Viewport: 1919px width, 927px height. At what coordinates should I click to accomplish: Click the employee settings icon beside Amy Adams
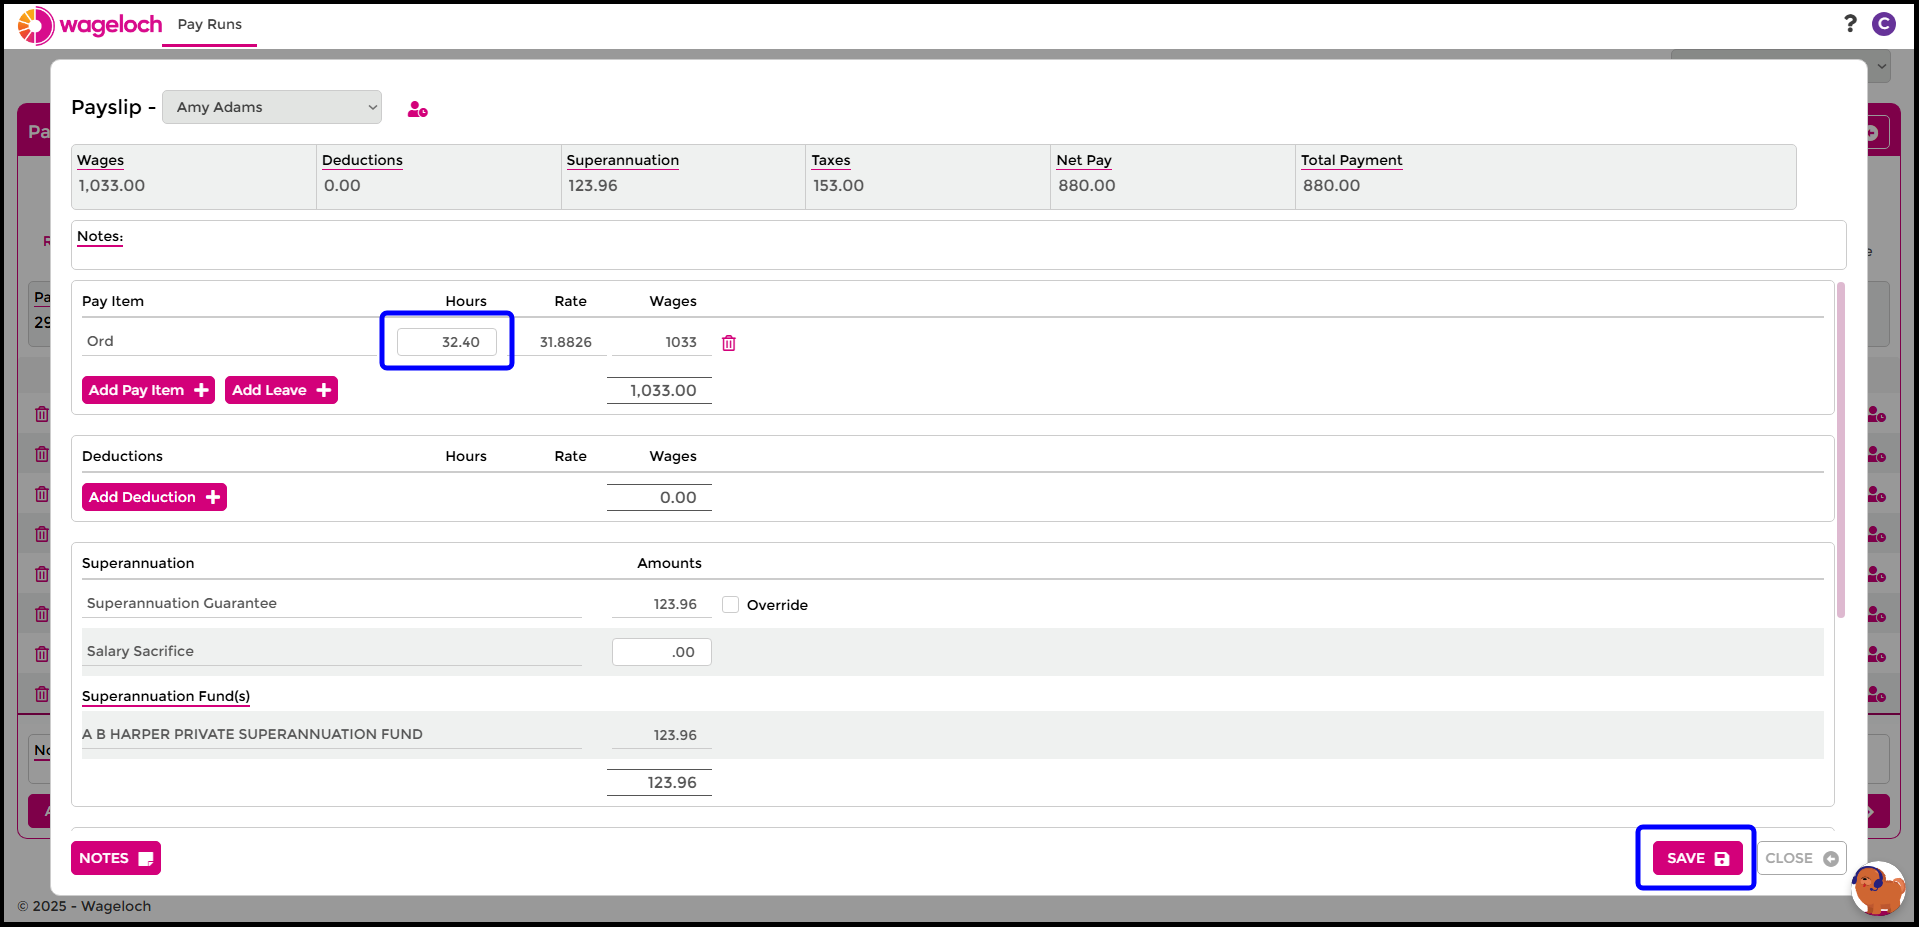(x=417, y=109)
